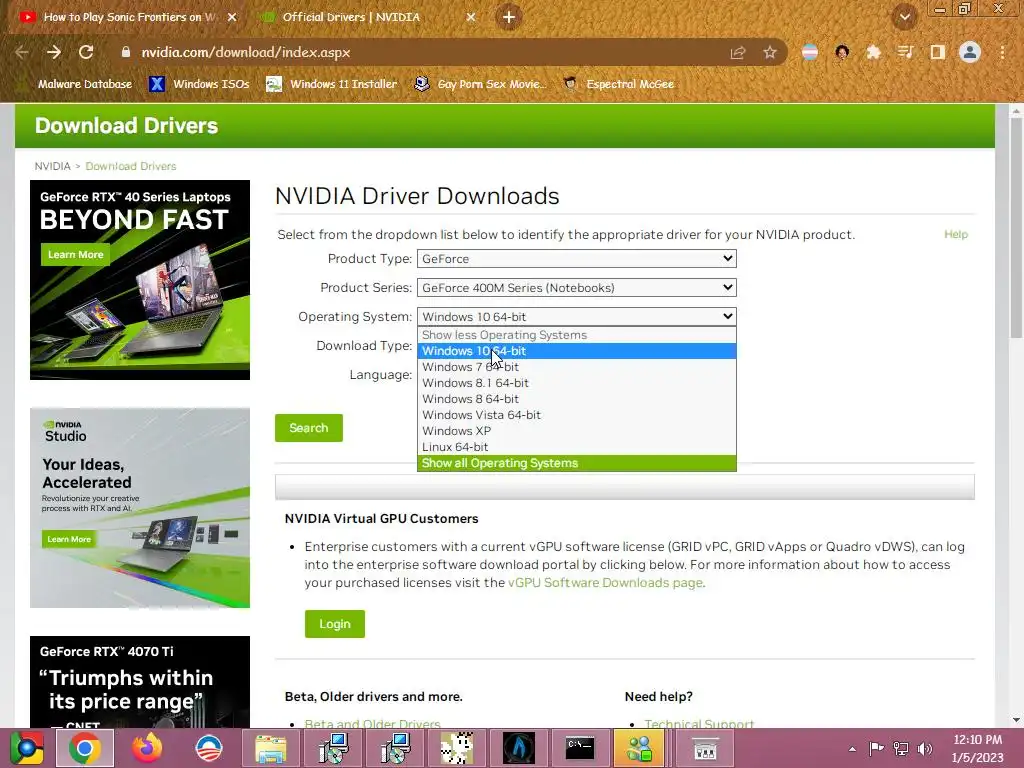Close the Official Drivers NVIDIA tab
The width and height of the screenshot is (1024, 768).
click(471, 17)
